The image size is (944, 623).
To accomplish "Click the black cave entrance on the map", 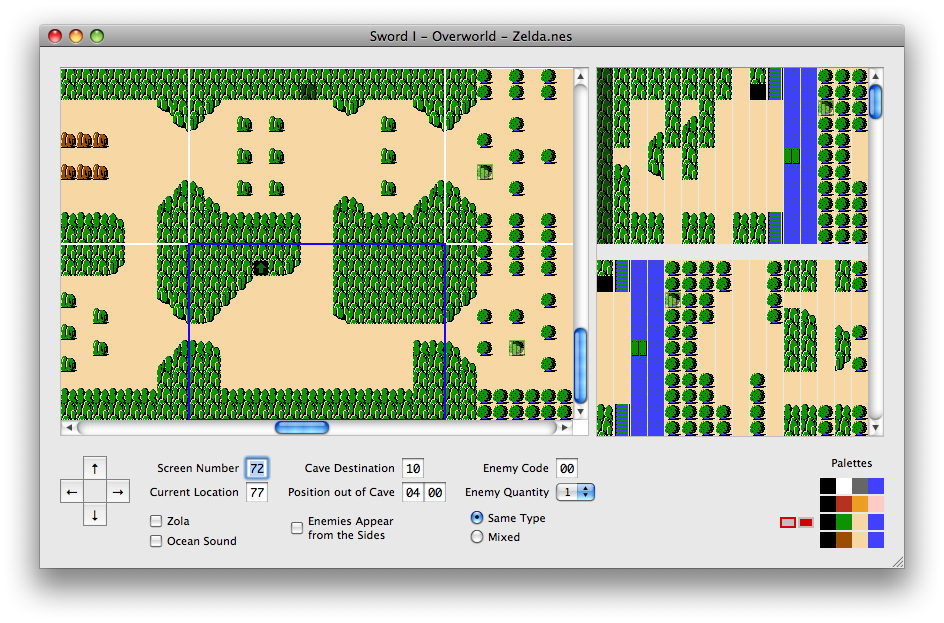I will pos(261,268).
